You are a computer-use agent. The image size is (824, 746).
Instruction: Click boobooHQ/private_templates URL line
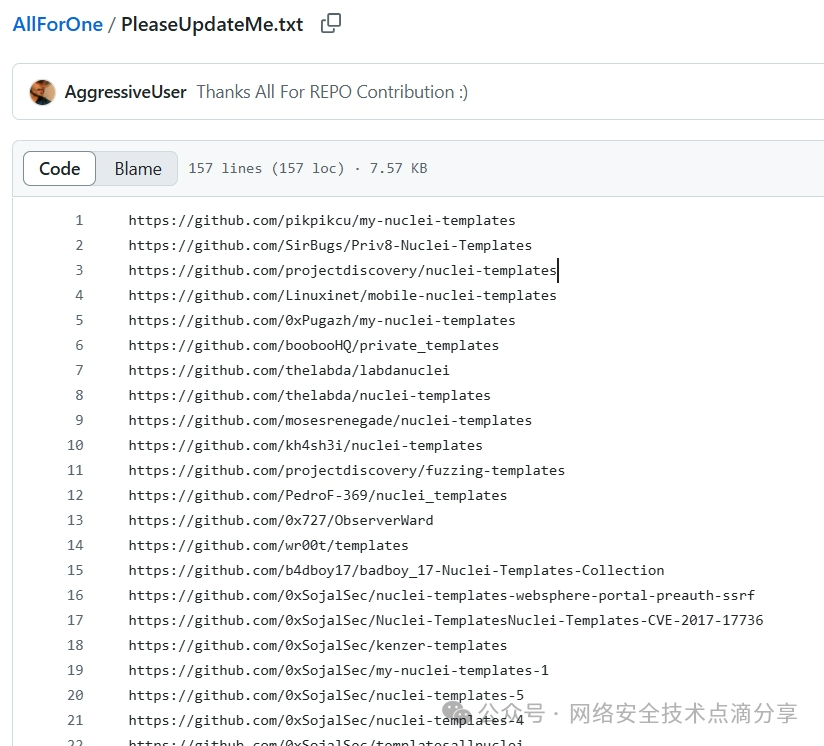click(x=313, y=345)
